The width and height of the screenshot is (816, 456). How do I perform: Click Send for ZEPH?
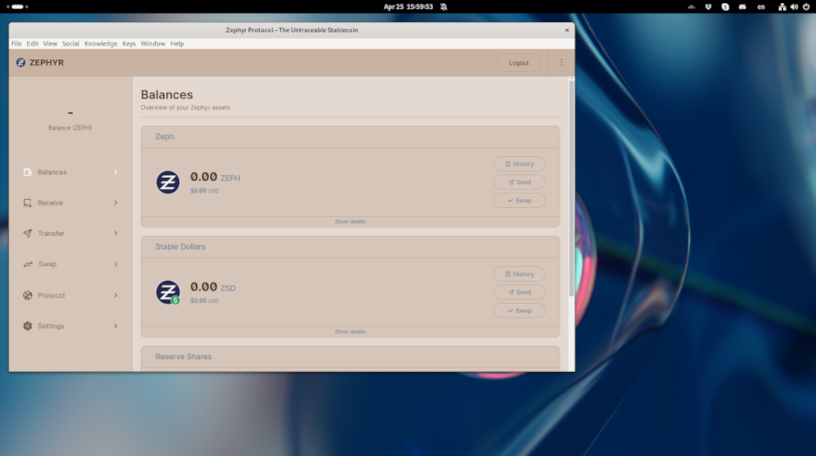(x=519, y=182)
